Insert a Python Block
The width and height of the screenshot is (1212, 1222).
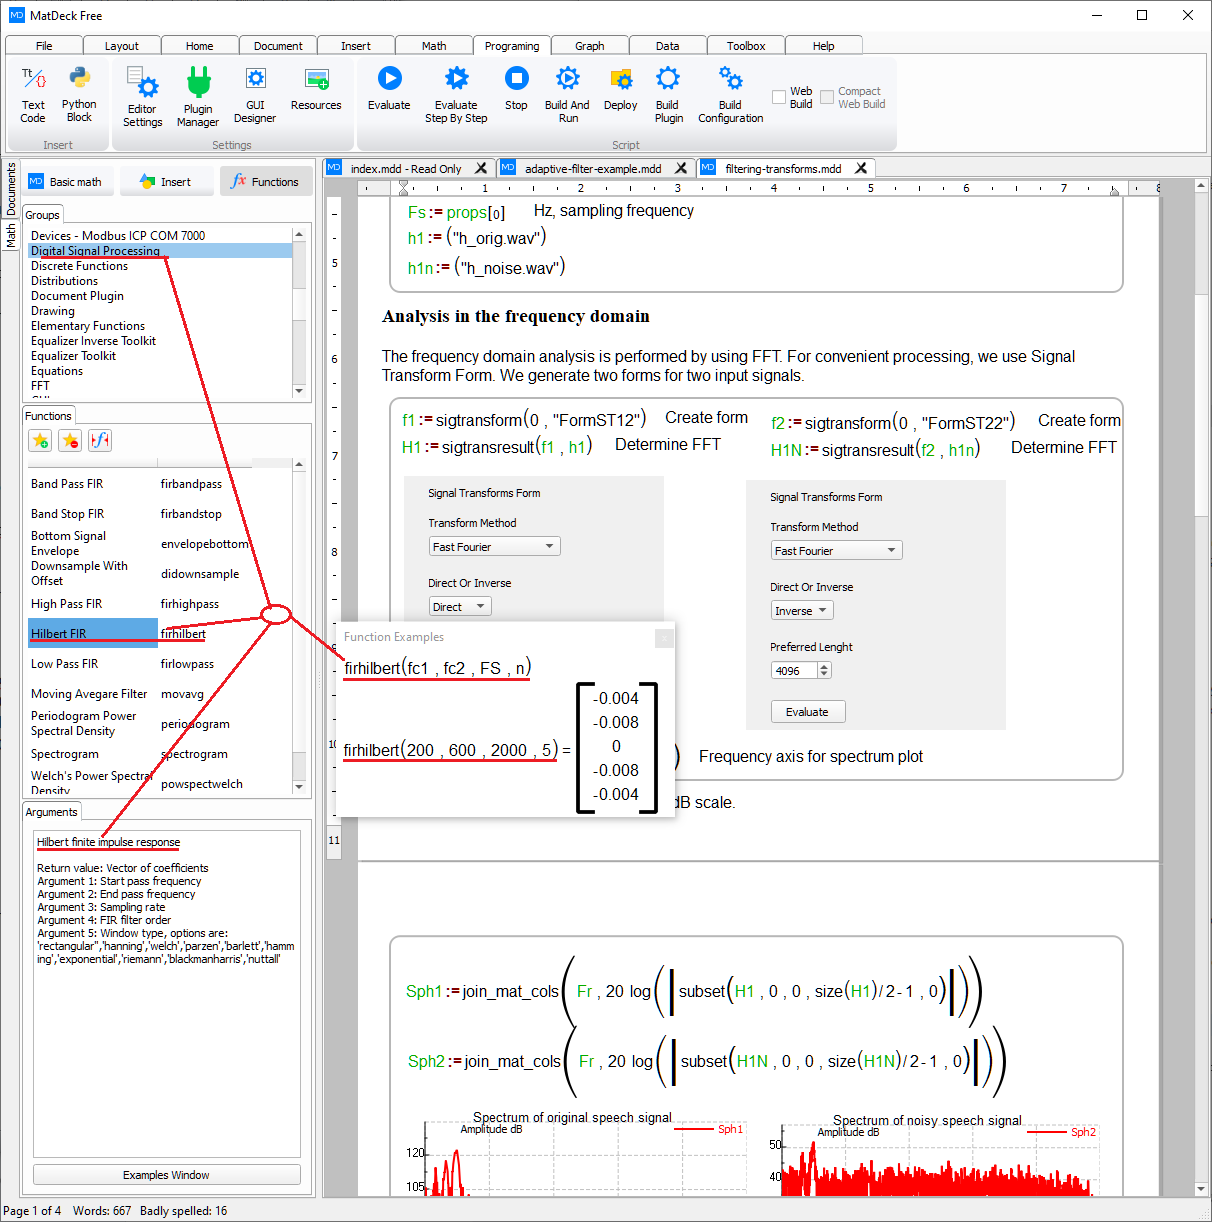tap(79, 95)
